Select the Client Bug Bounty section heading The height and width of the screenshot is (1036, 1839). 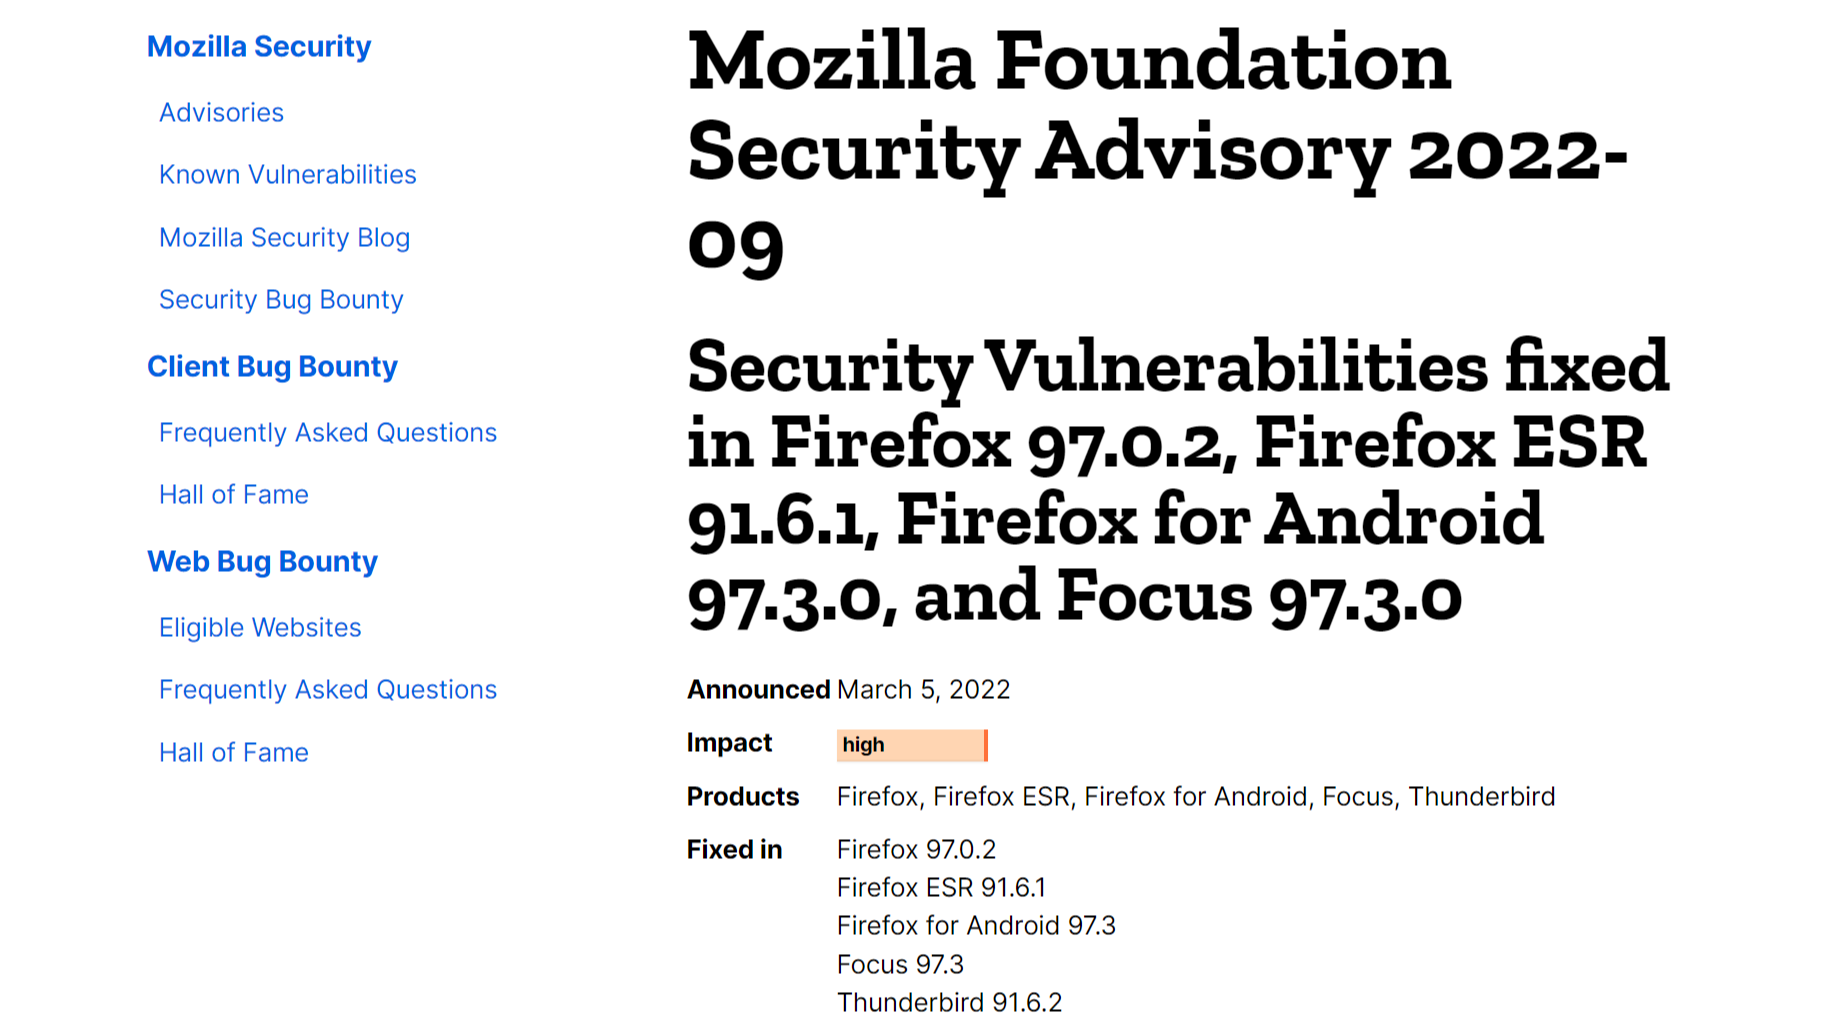coord(272,366)
